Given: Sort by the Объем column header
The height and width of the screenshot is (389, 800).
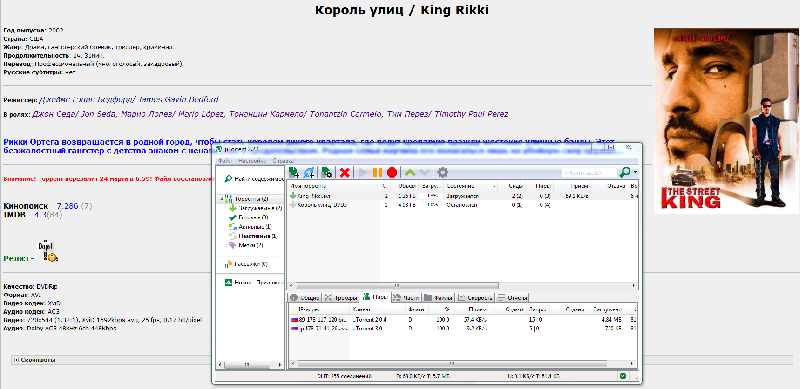Looking at the screenshot, I should [x=406, y=186].
